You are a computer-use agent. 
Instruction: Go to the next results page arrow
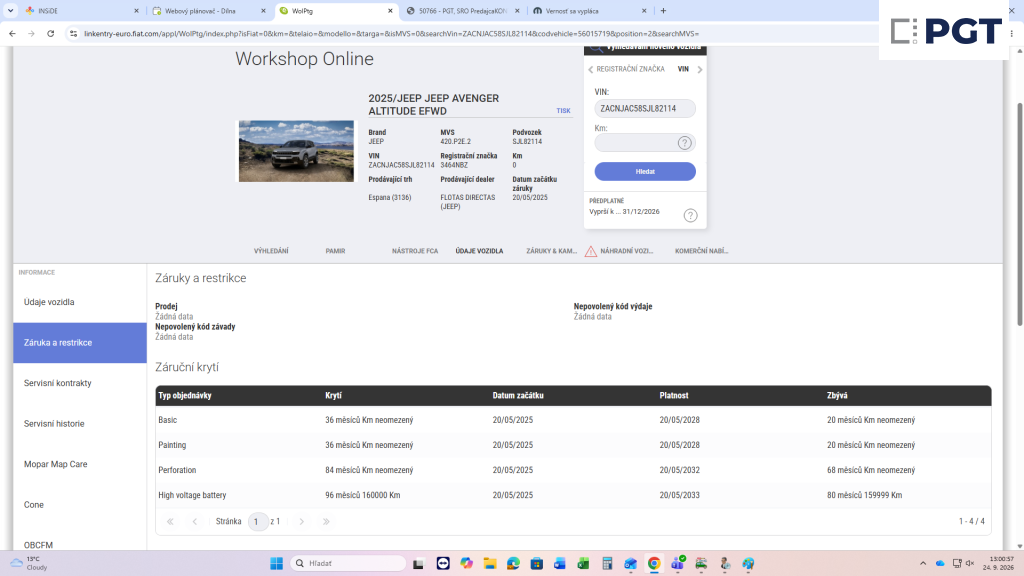tap(302, 522)
